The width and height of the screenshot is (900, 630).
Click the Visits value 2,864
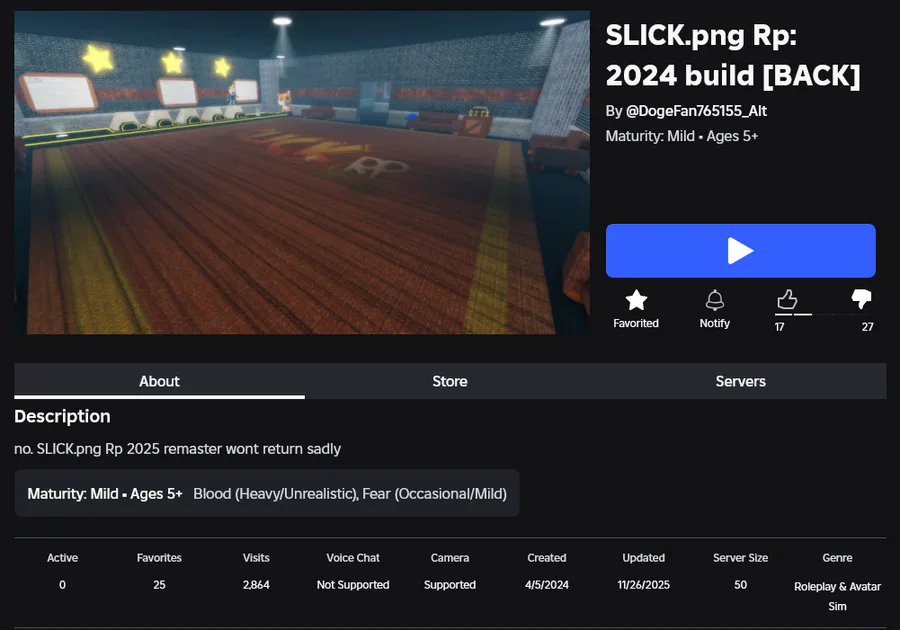click(256, 585)
